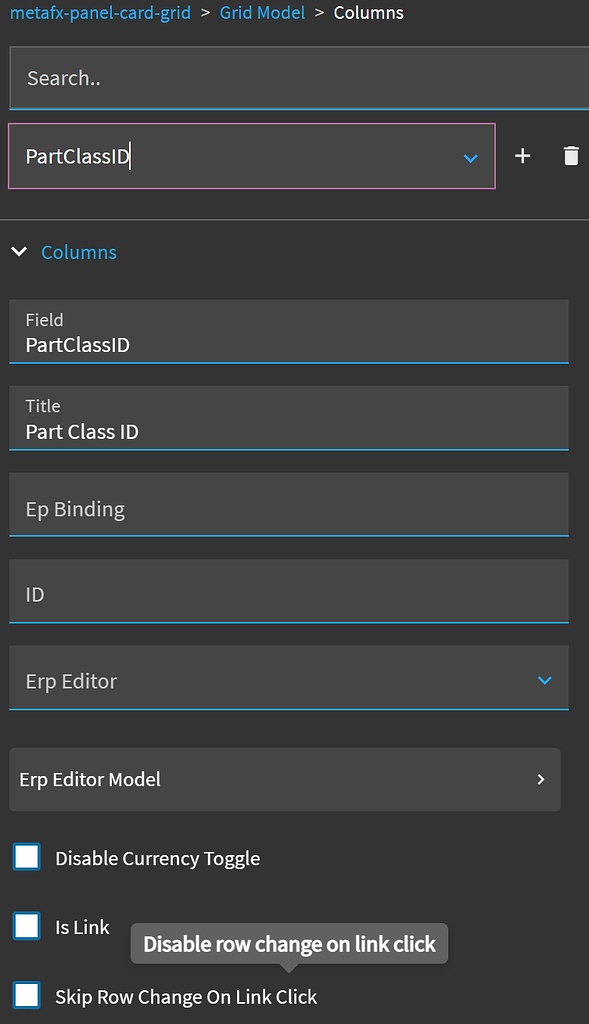The height and width of the screenshot is (1024, 589).
Task: Enable Disable Currency Toggle
Action: (27, 856)
